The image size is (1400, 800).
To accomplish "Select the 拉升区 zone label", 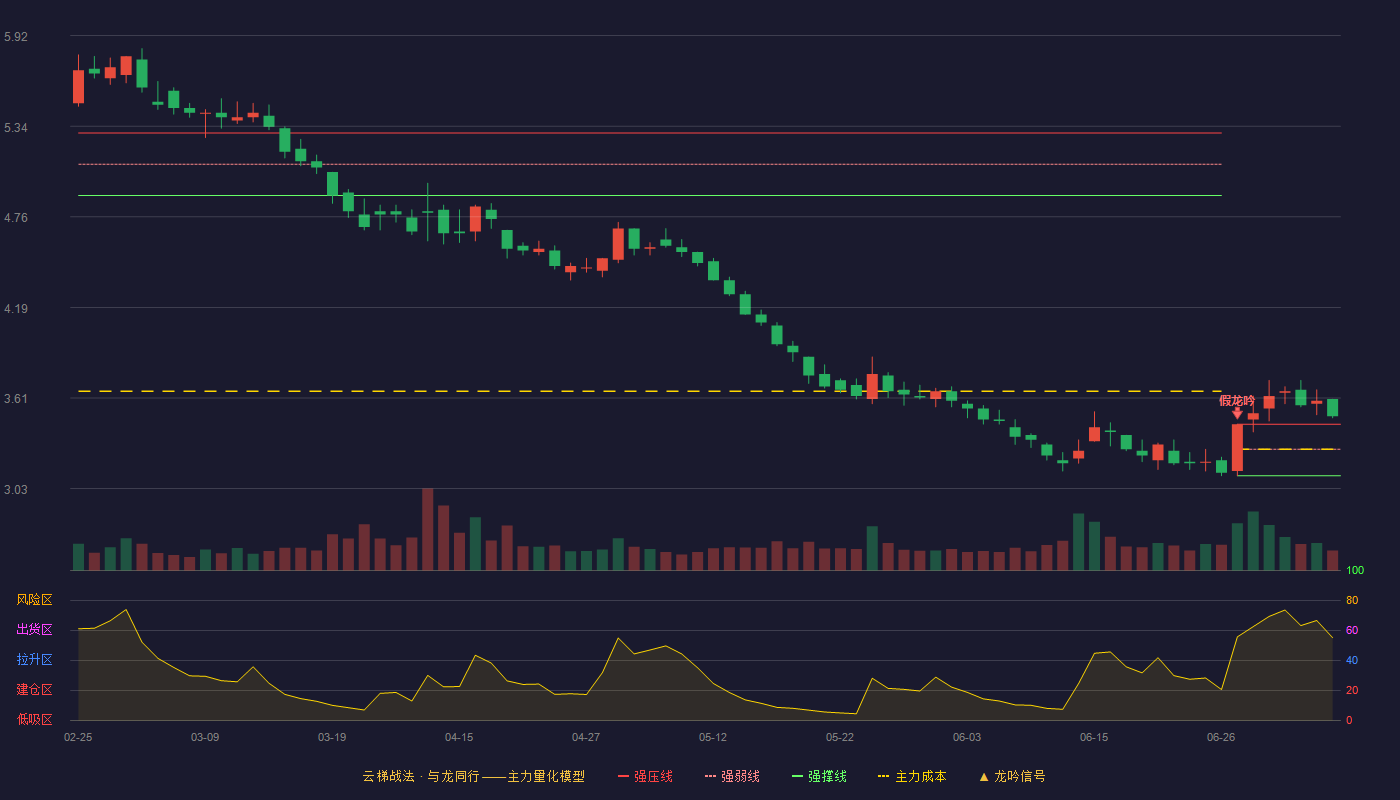I will [34, 660].
